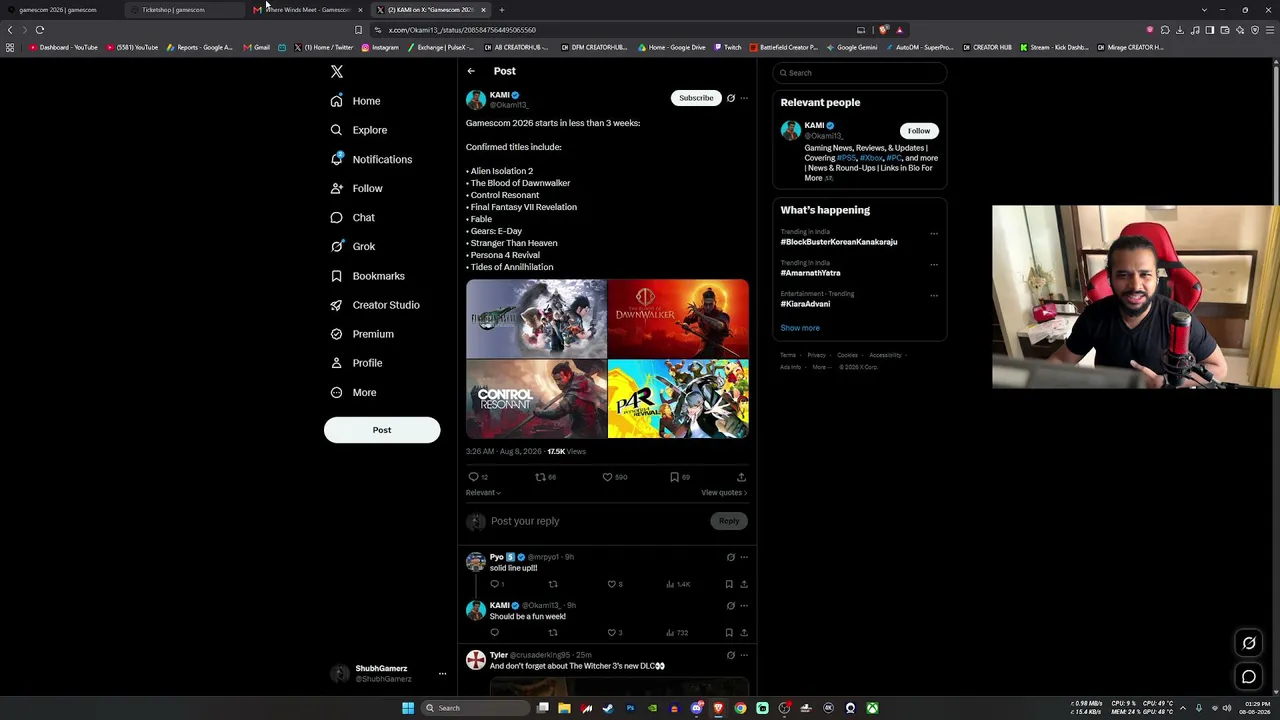The image size is (1280, 720).
Task: Show more trending topics
Action: tap(800, 328)
